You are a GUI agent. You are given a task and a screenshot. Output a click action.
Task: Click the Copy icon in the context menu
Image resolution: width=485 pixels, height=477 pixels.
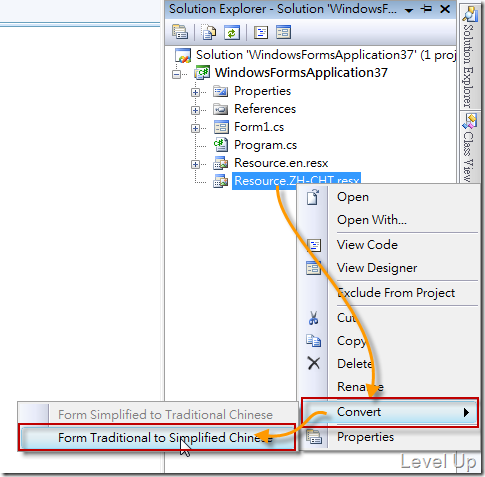point(313,341)
